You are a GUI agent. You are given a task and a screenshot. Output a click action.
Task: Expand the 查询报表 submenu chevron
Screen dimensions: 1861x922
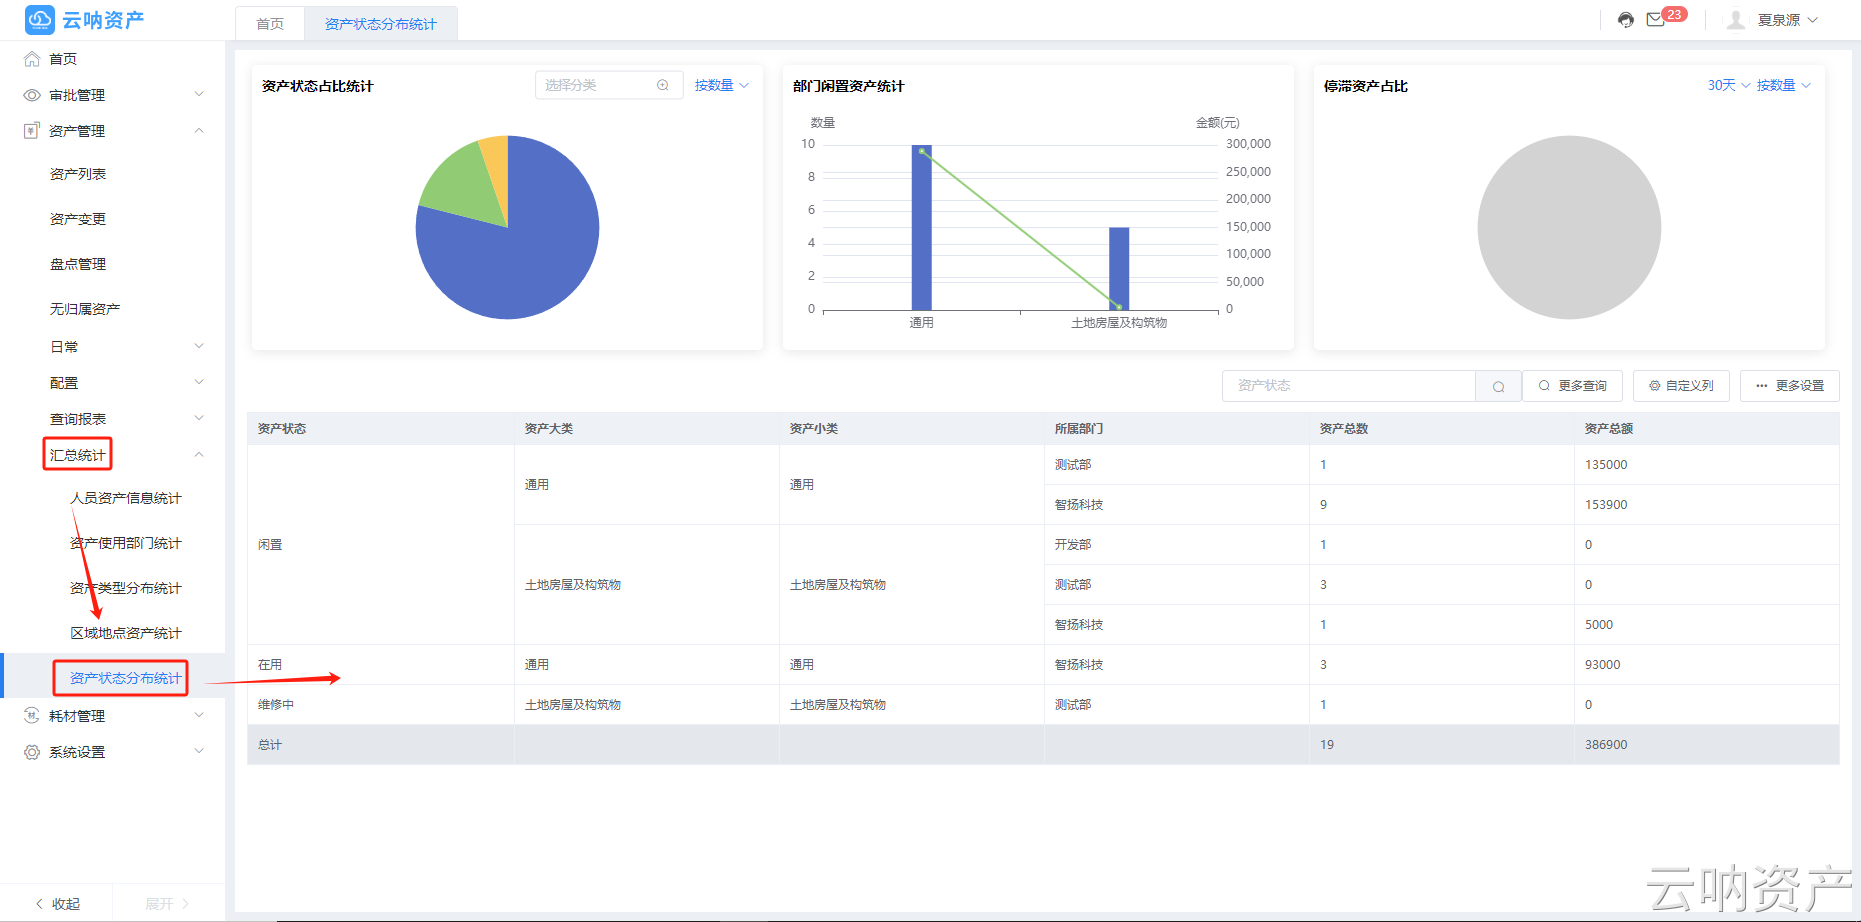click(x=199, y=419)
